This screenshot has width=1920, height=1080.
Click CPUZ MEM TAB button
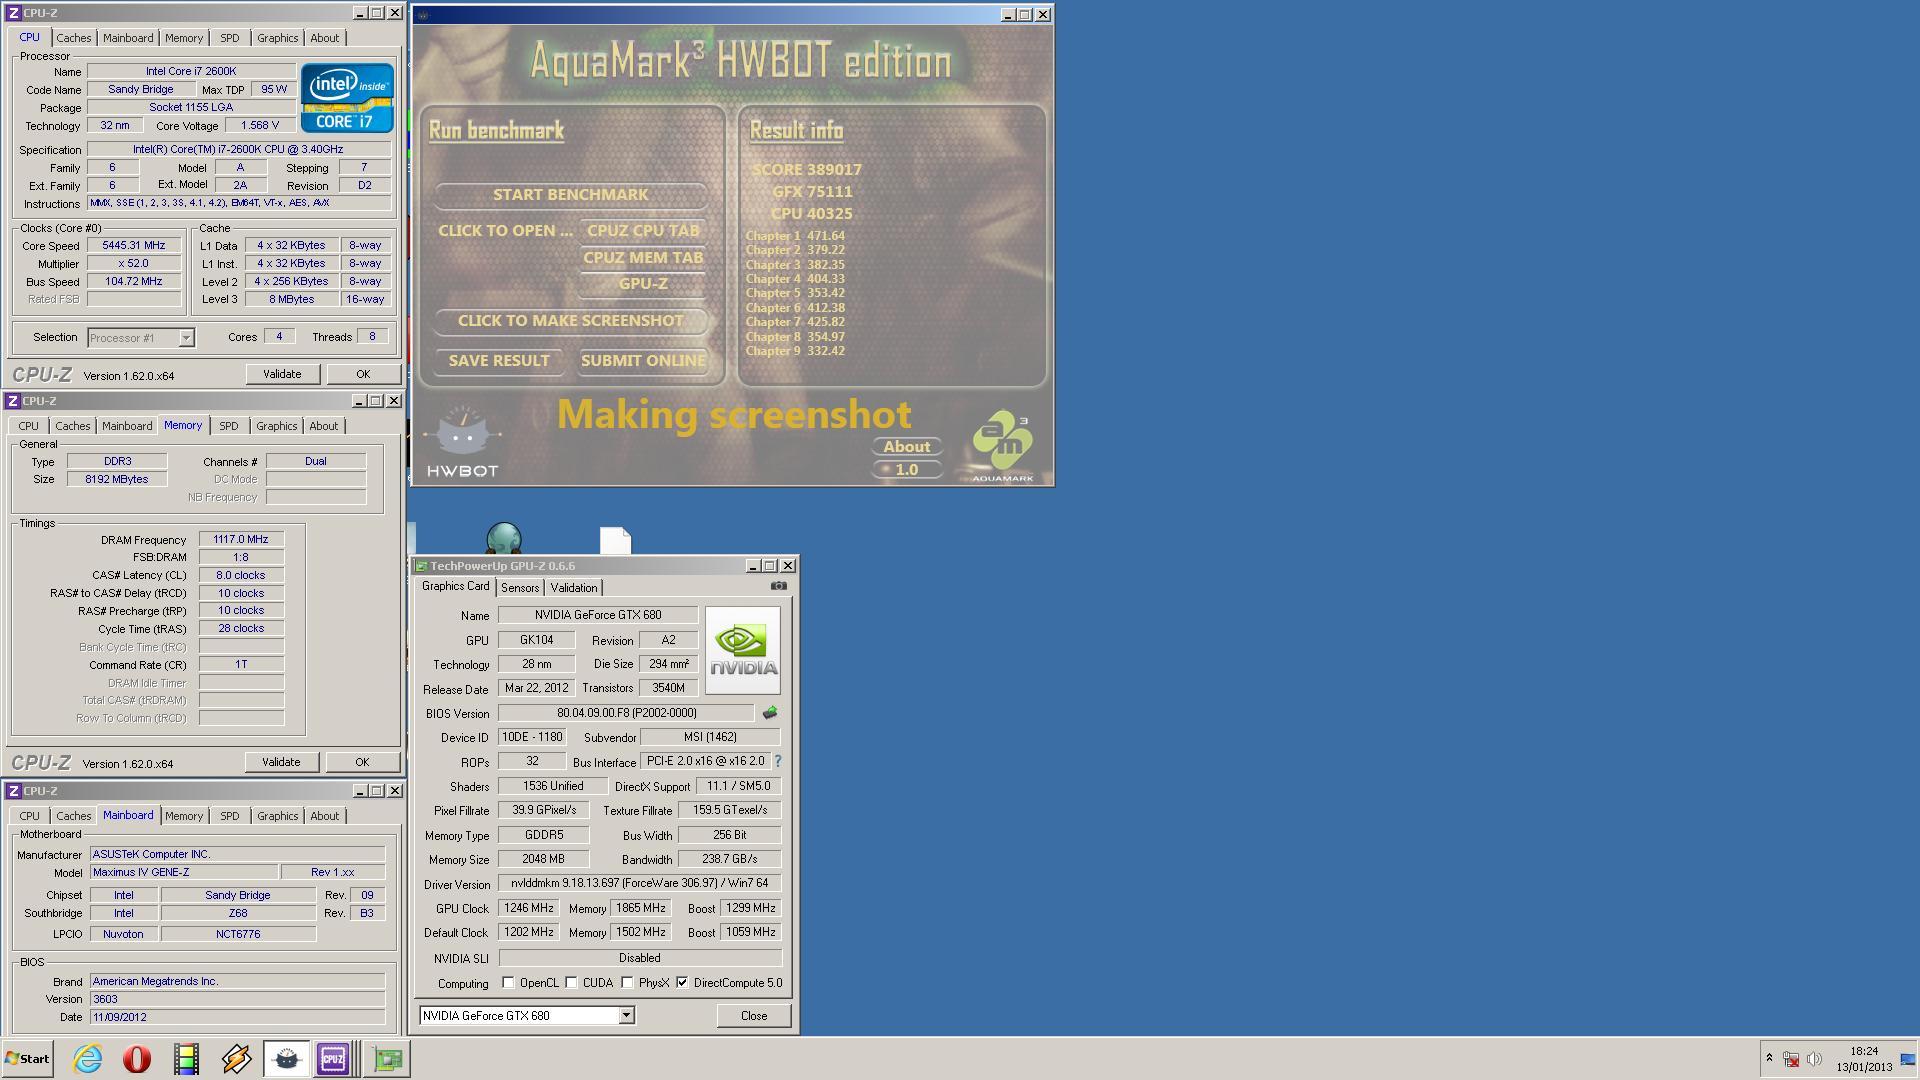pos(643,258)
